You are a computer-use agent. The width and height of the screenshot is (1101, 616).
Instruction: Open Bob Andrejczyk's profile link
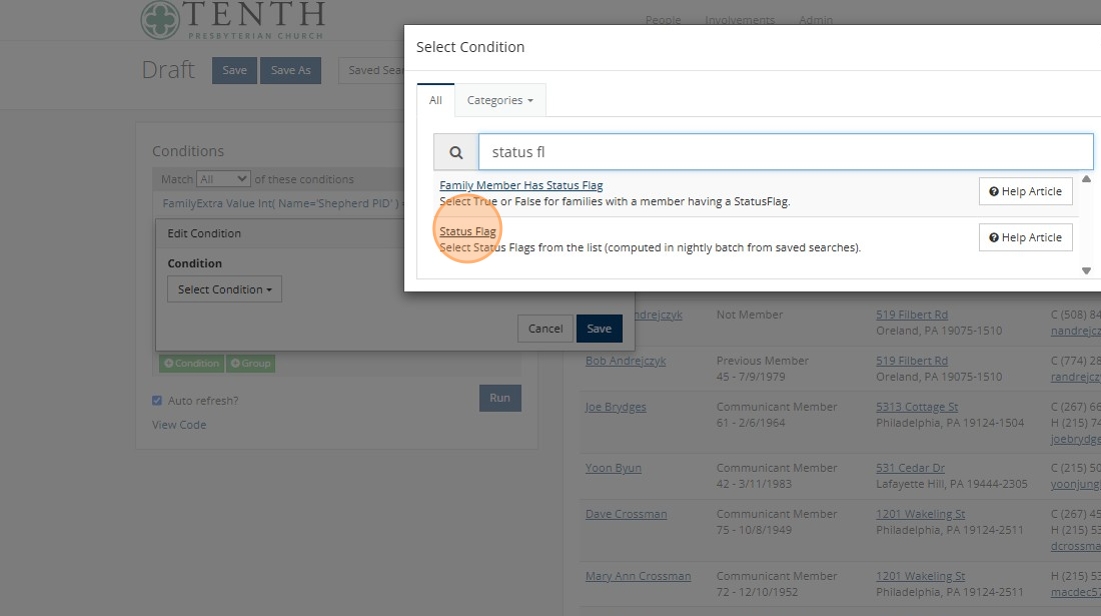(626, 361)
